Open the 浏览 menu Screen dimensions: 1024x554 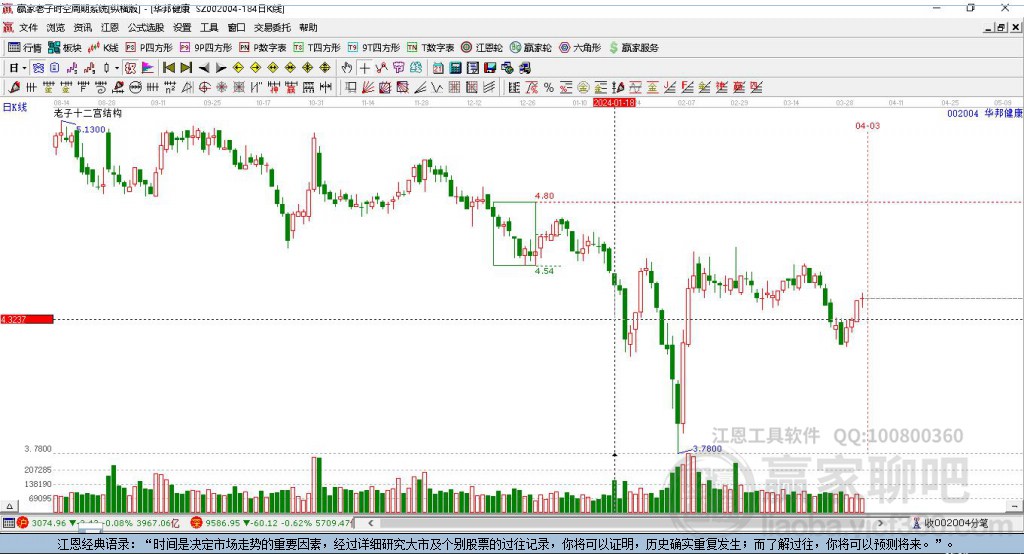click(56, 27)
